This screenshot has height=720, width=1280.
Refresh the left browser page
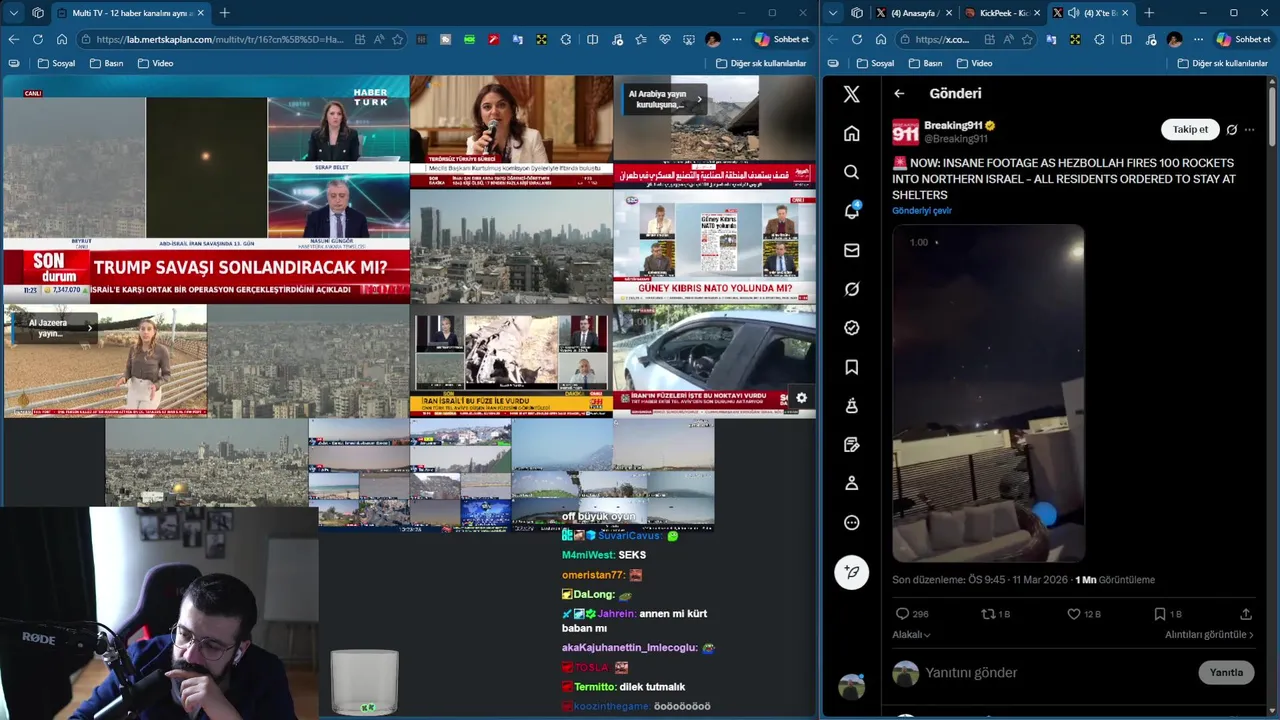coord(37,39)
